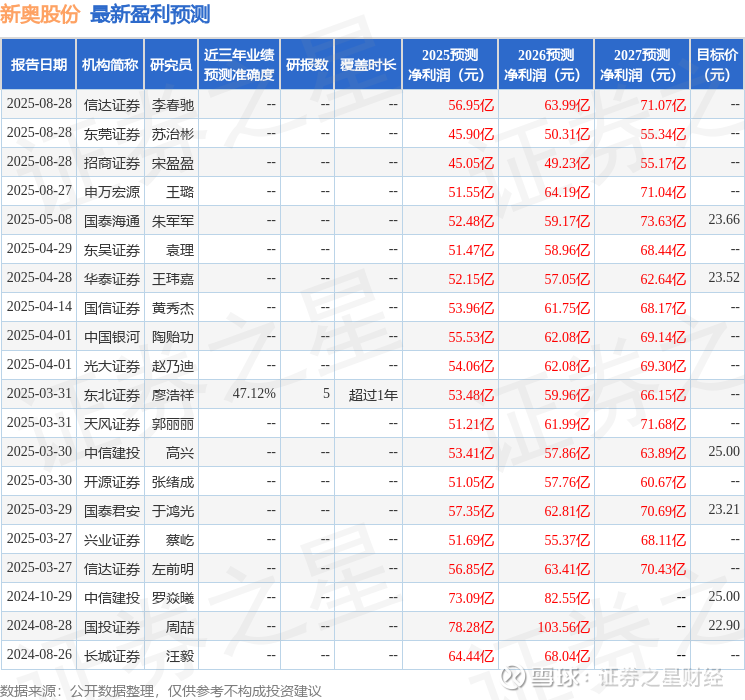Viewport: 745px width, 700px height.
Task: Click analyst name 苏治彬
Action: pyautogui.click(x=172, y=134)
